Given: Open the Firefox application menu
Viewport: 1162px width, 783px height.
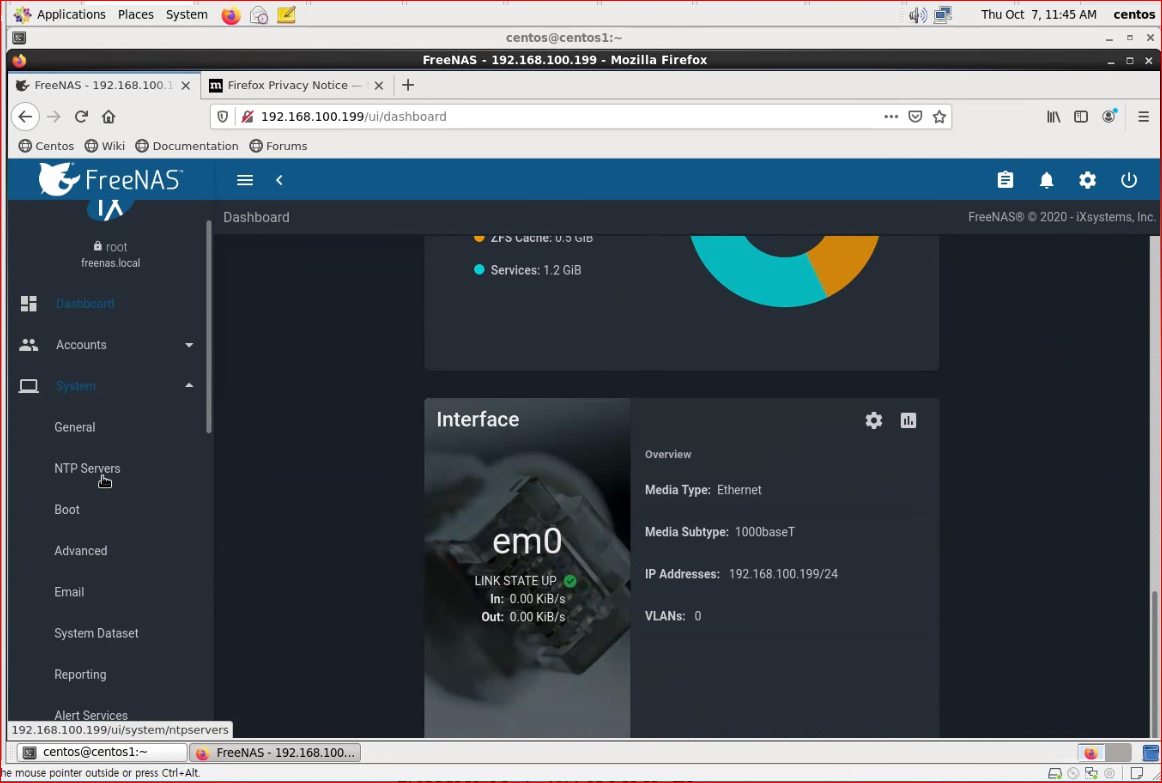Looking at the screenshot, I should click(x=1143, y=116).
